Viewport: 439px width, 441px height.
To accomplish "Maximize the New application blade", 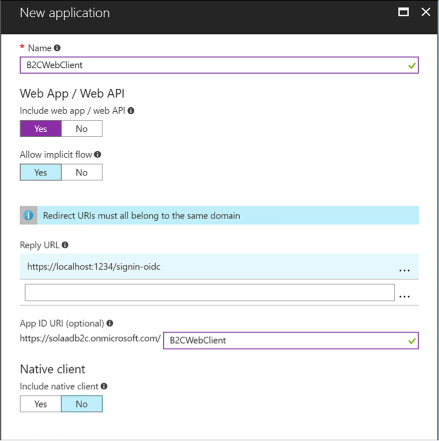I will [x=403, y=12].
